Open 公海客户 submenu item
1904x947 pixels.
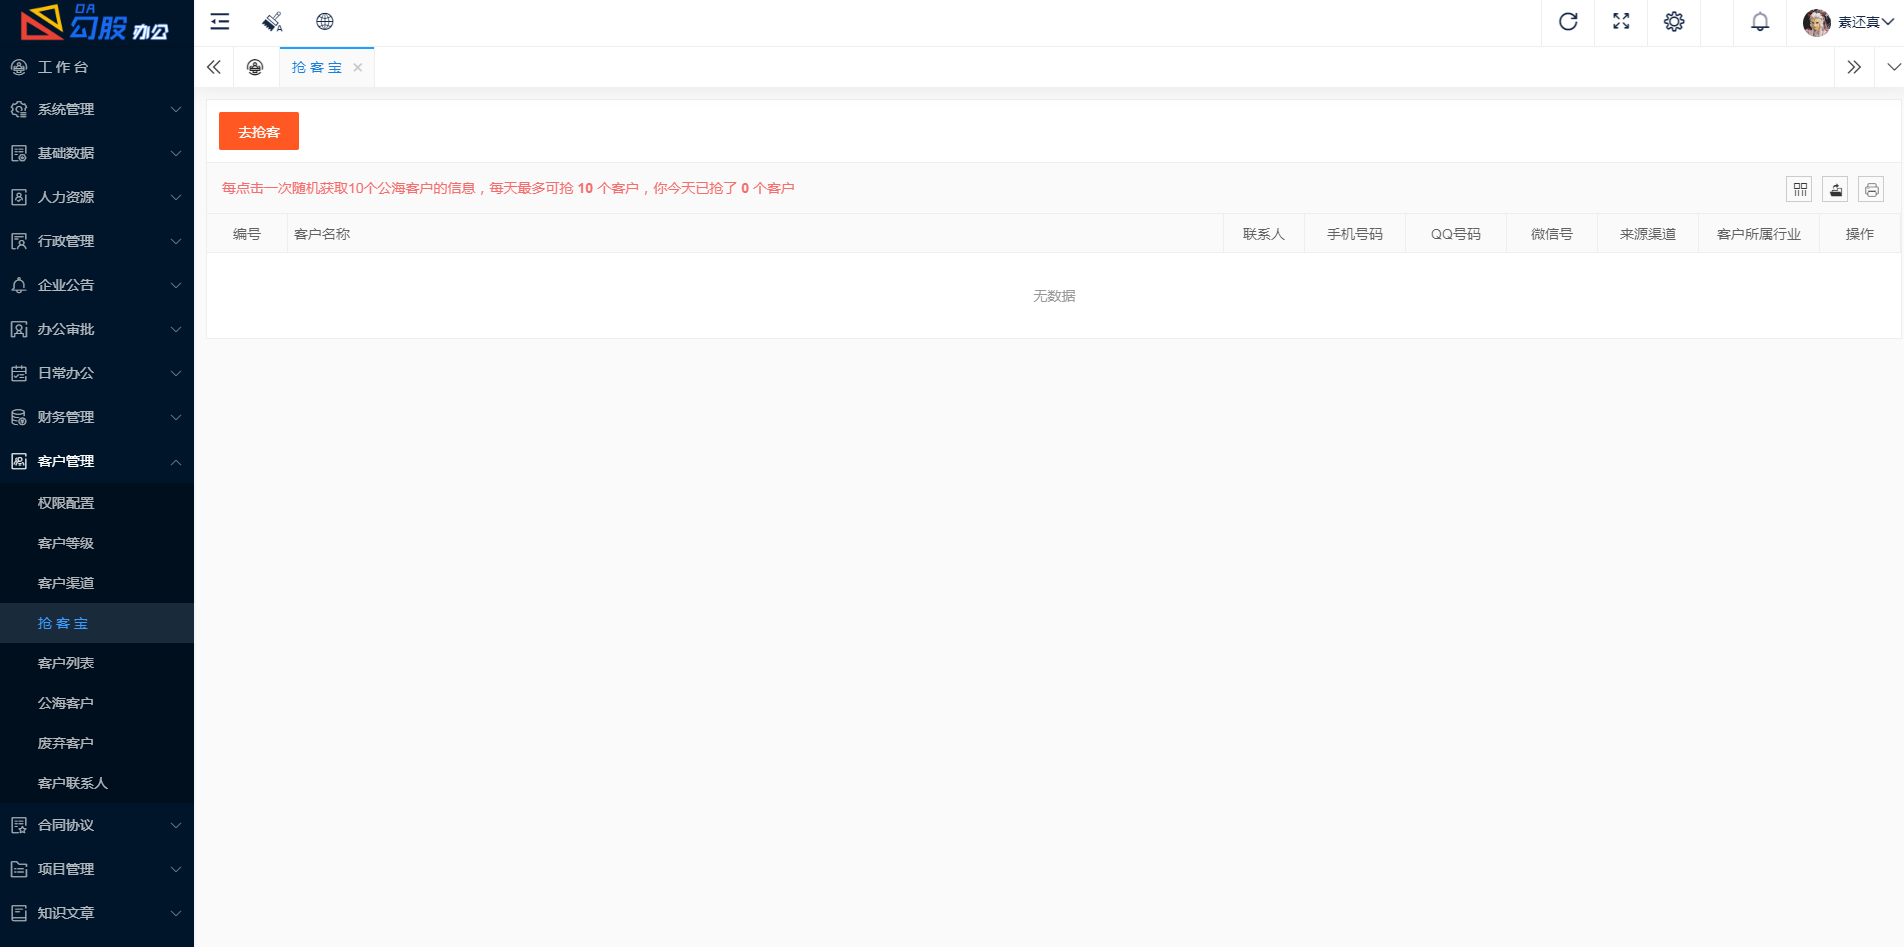(x=97, y=703)
